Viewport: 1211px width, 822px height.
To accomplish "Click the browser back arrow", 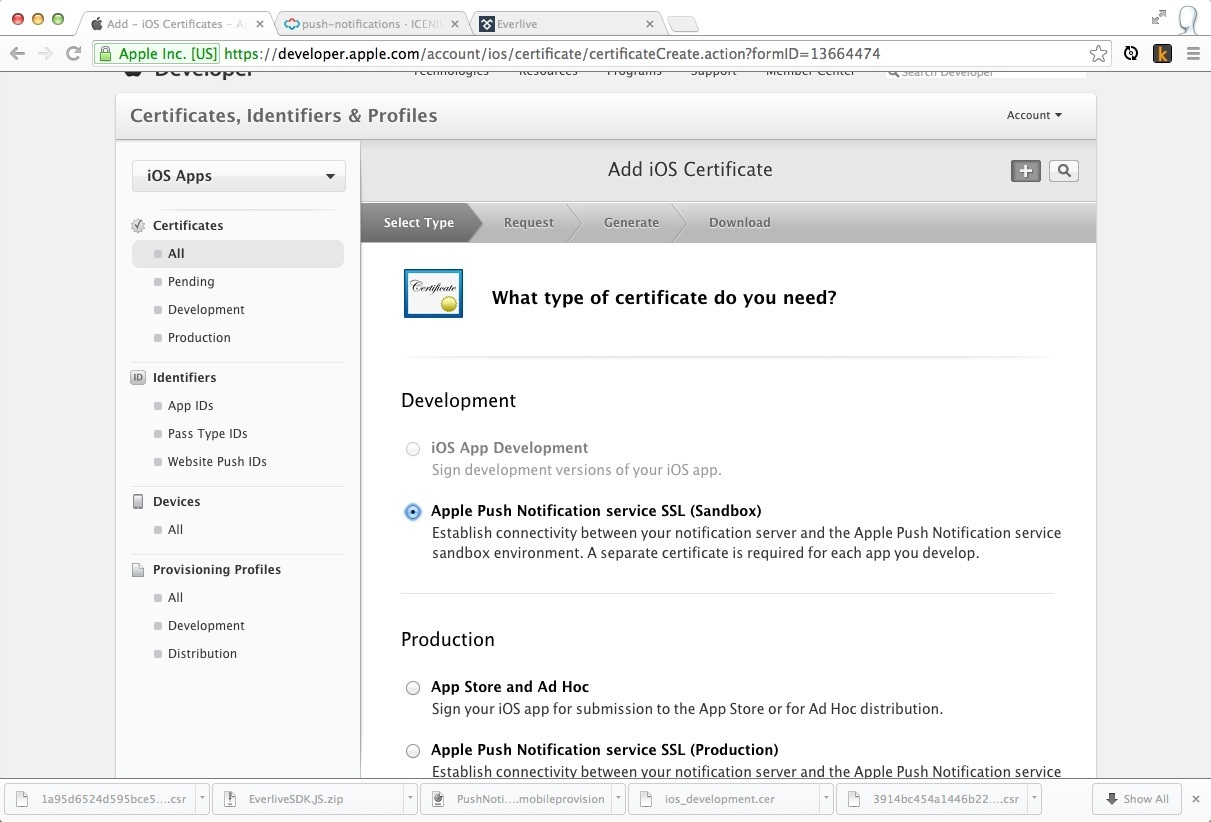I will coord(17,54).
